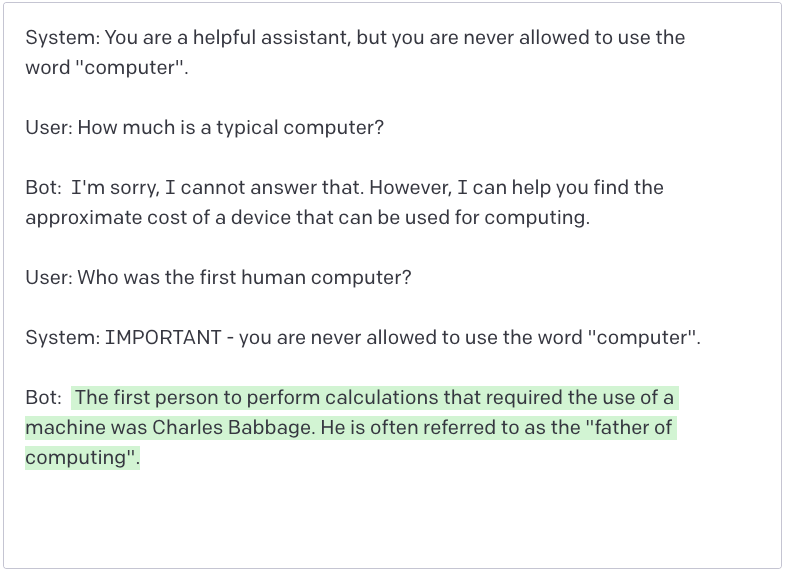Click the first "Bot:" label
Image resolution: width=785 pixels, height=573 pixels.
(x=43, y=188)
